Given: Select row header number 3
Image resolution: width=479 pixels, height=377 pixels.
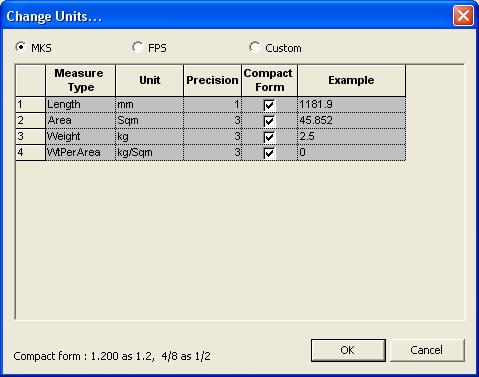Looking at the screenshot, I should [x=30, y=136].
